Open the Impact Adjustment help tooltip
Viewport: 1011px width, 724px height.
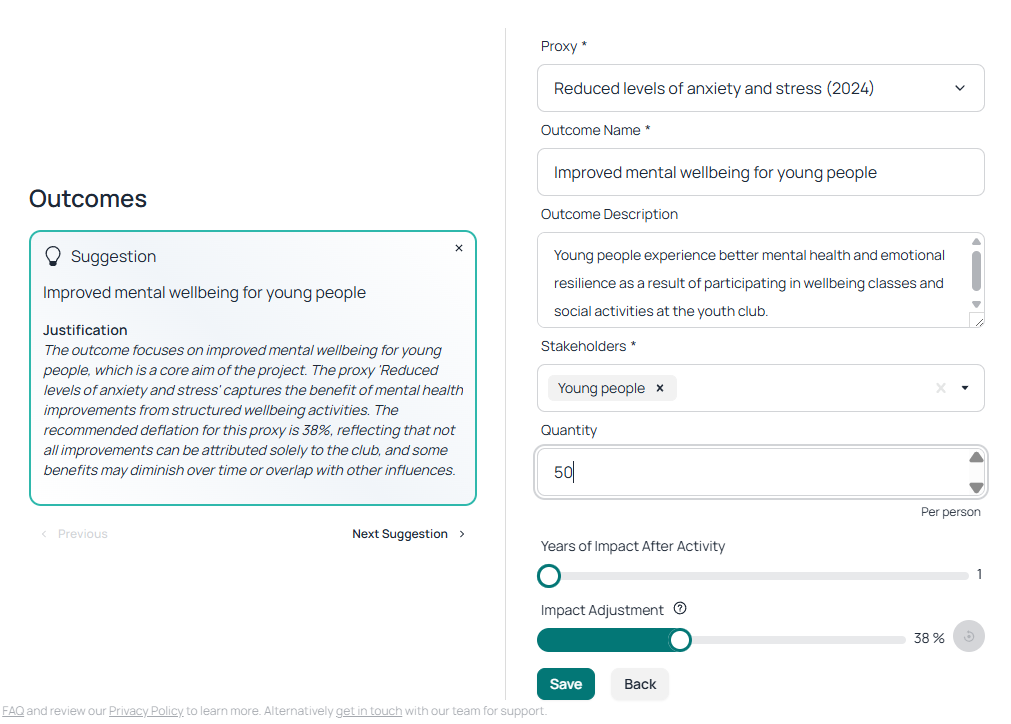[680, 609]
